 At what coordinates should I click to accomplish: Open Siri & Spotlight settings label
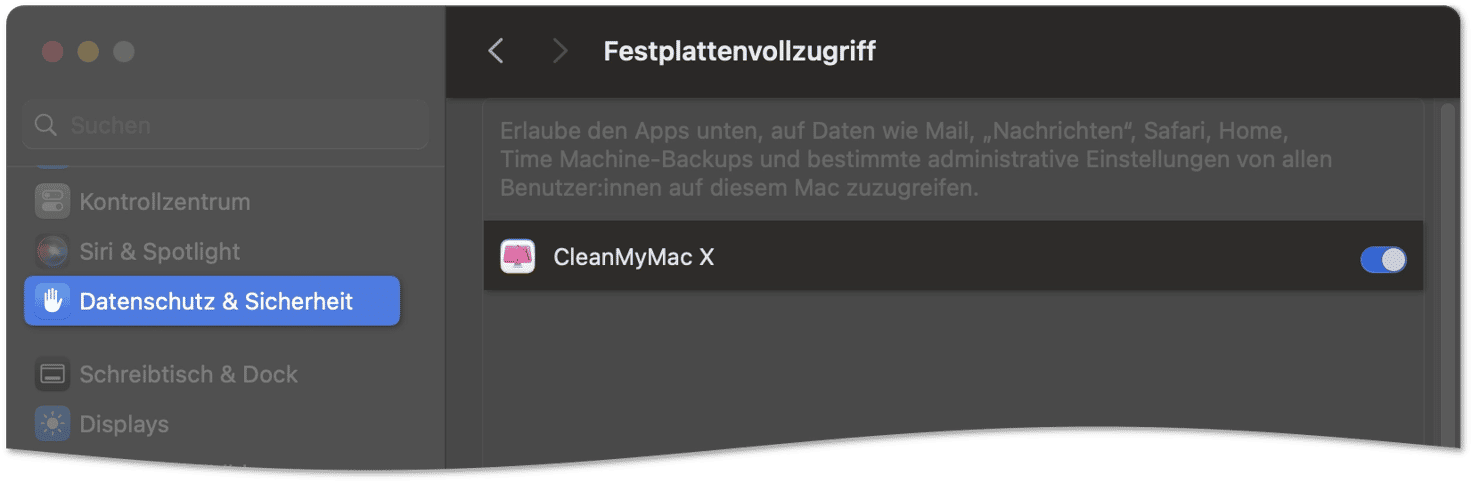[x=160, y=251]
